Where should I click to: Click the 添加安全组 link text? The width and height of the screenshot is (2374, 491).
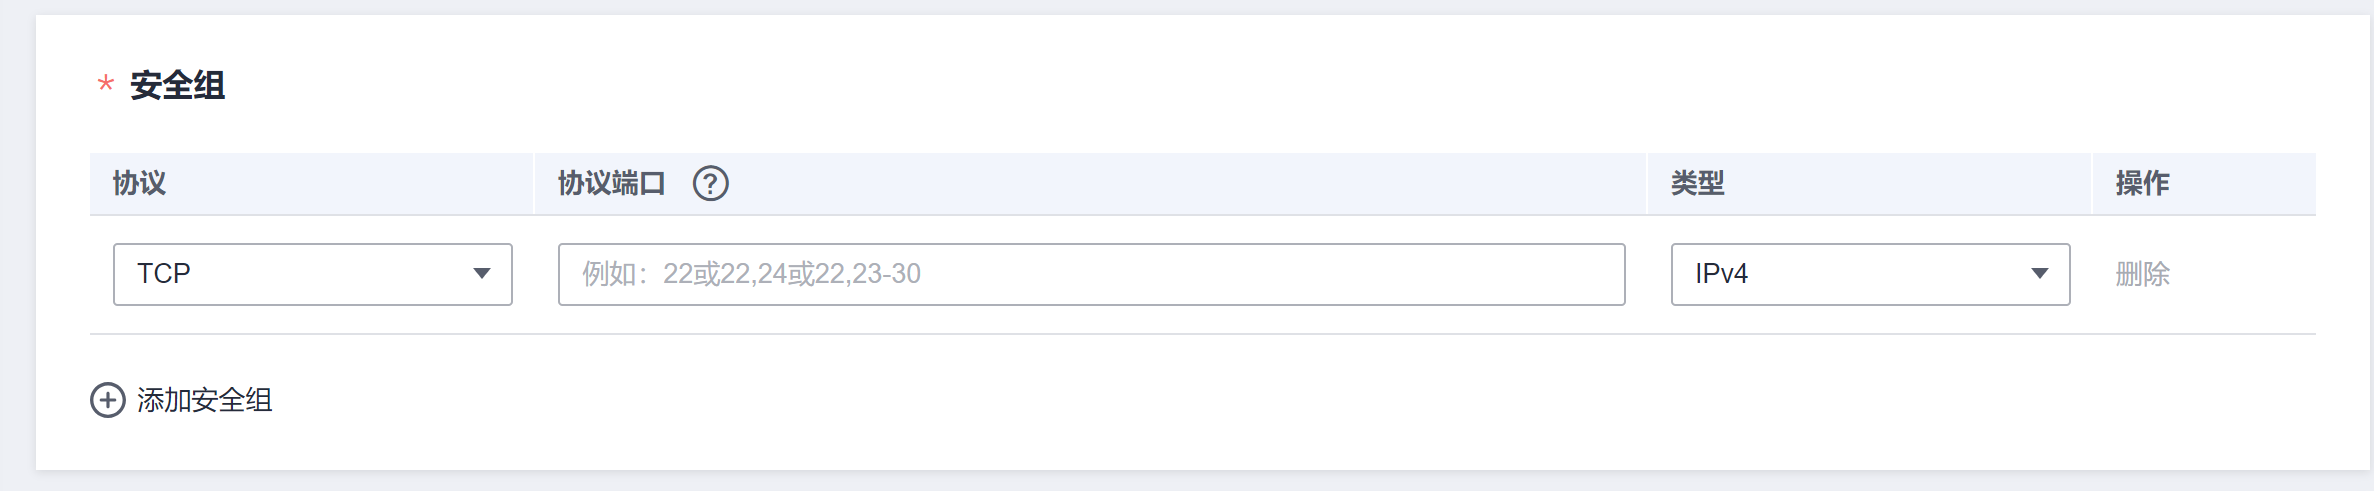205,400
